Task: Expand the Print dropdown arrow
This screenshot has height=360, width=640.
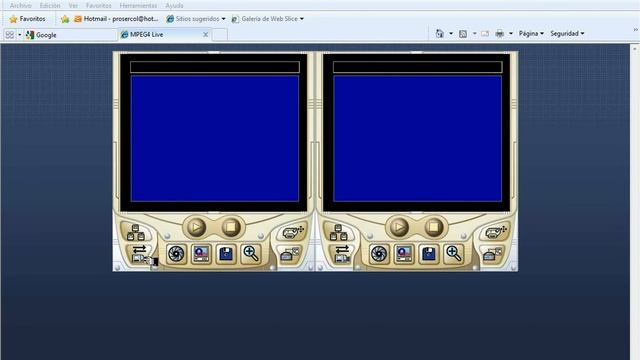Action: (x=511, y=33)
